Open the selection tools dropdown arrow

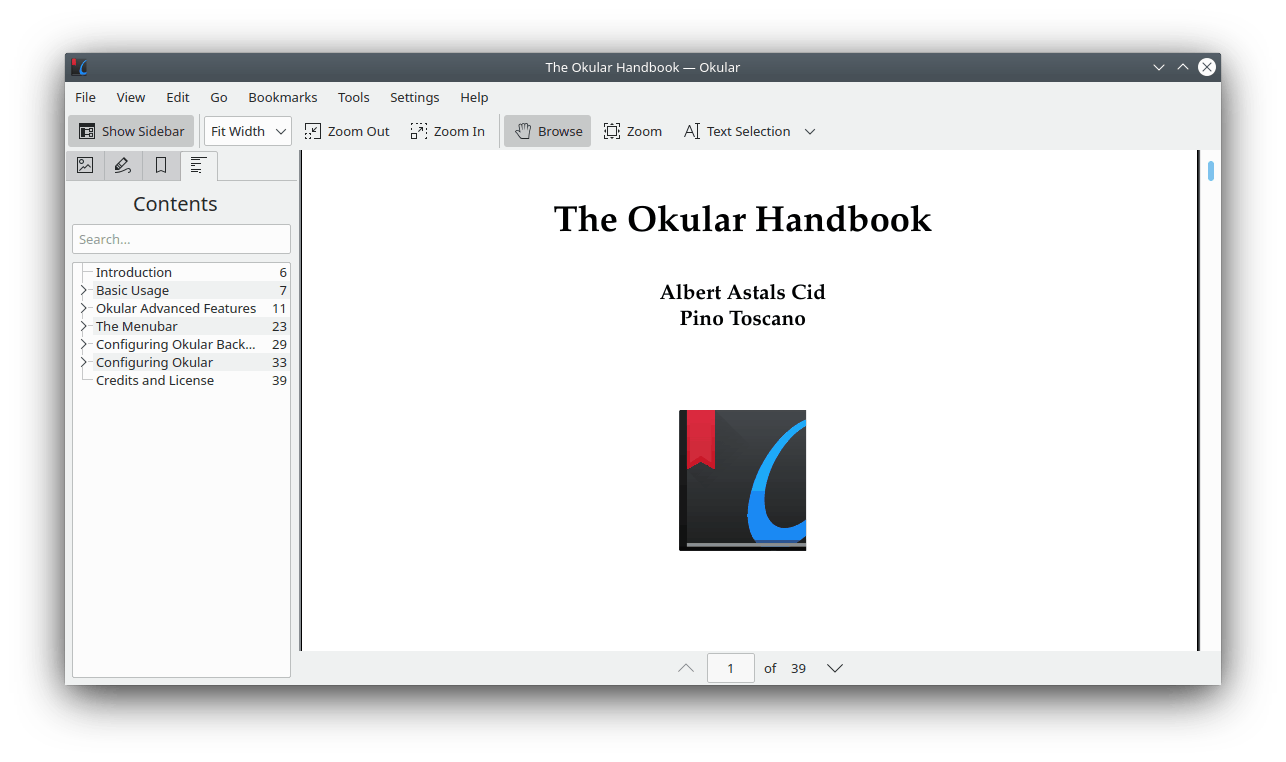[x=810, y=131]
